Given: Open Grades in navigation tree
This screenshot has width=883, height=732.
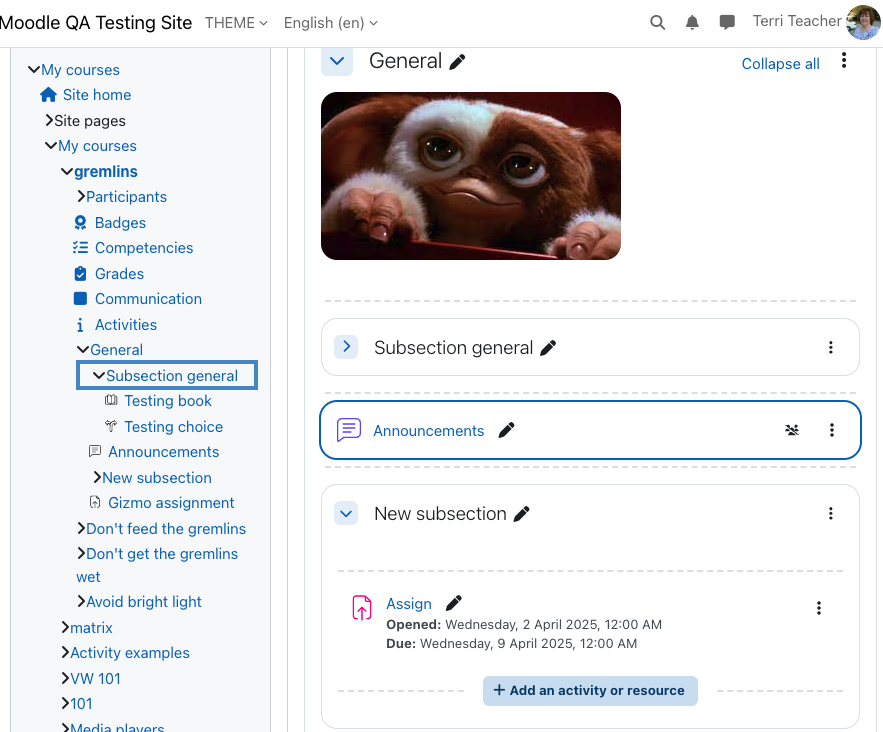Looking at the screenshot, I should (x=119, y=274).
